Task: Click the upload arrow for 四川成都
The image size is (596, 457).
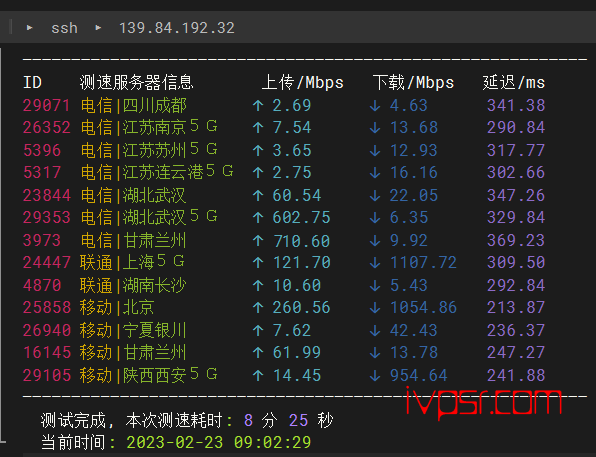Action: tap(258, 105)
